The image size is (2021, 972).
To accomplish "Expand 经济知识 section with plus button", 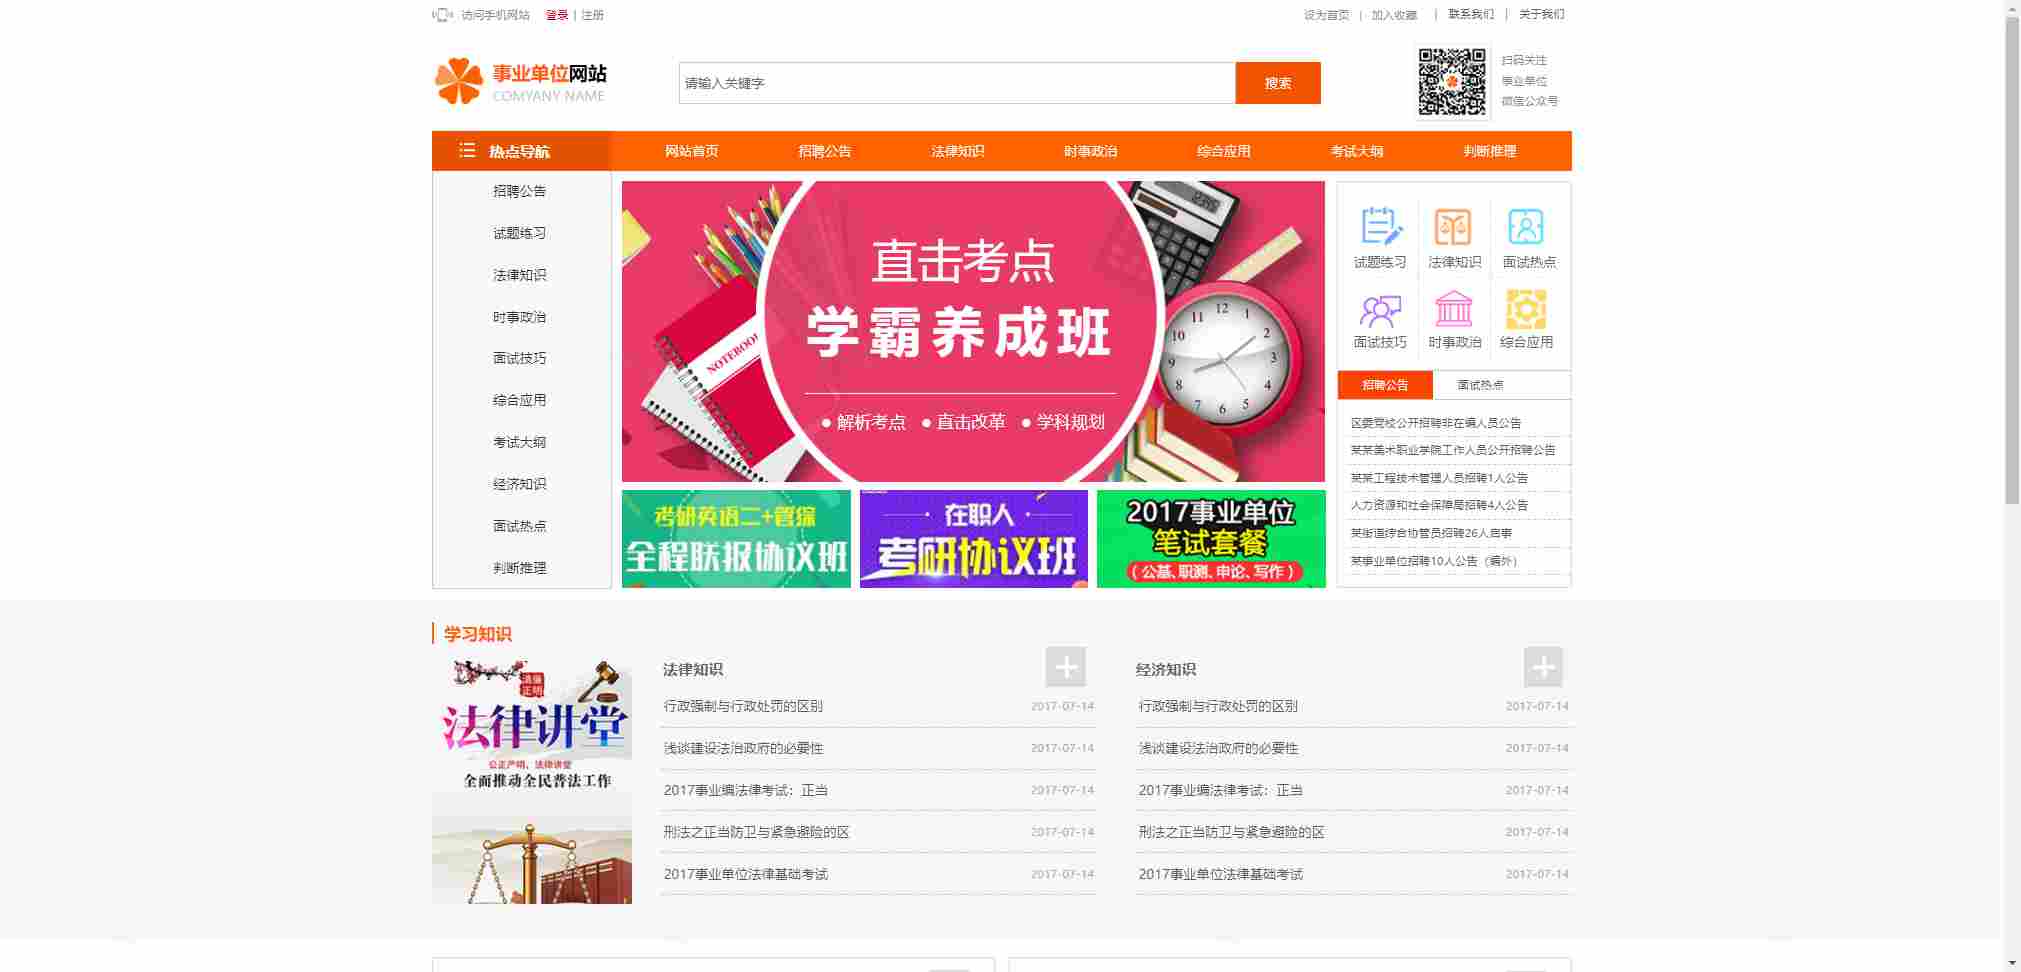I will [1543, 667].
